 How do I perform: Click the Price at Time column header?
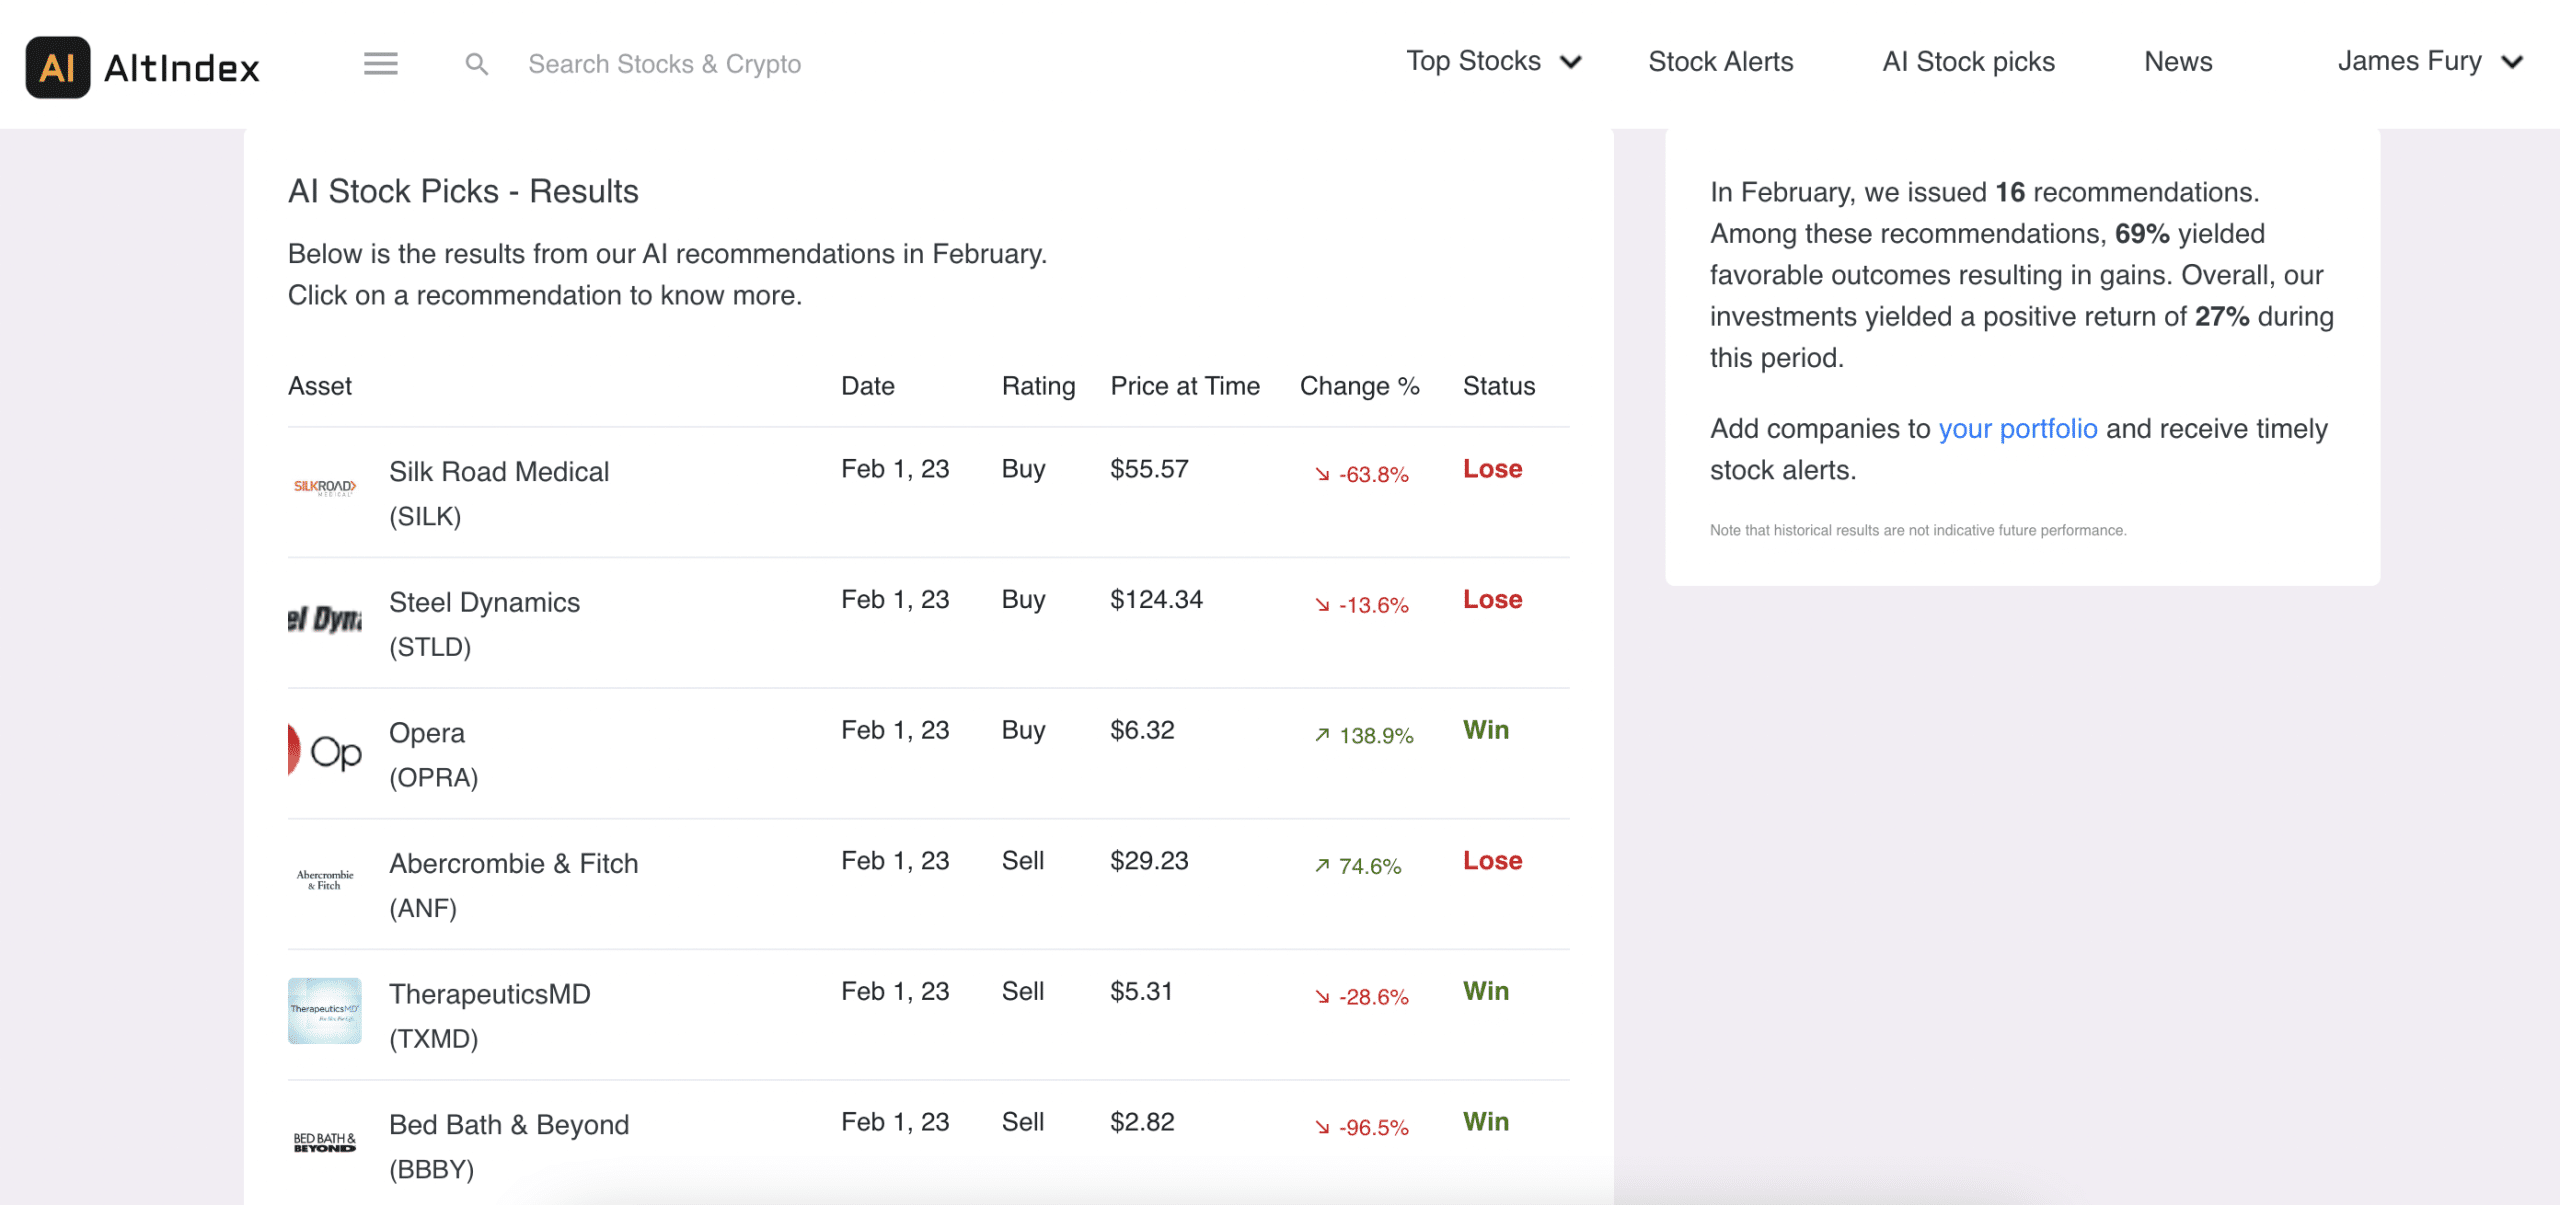(x=1185, y=386)
